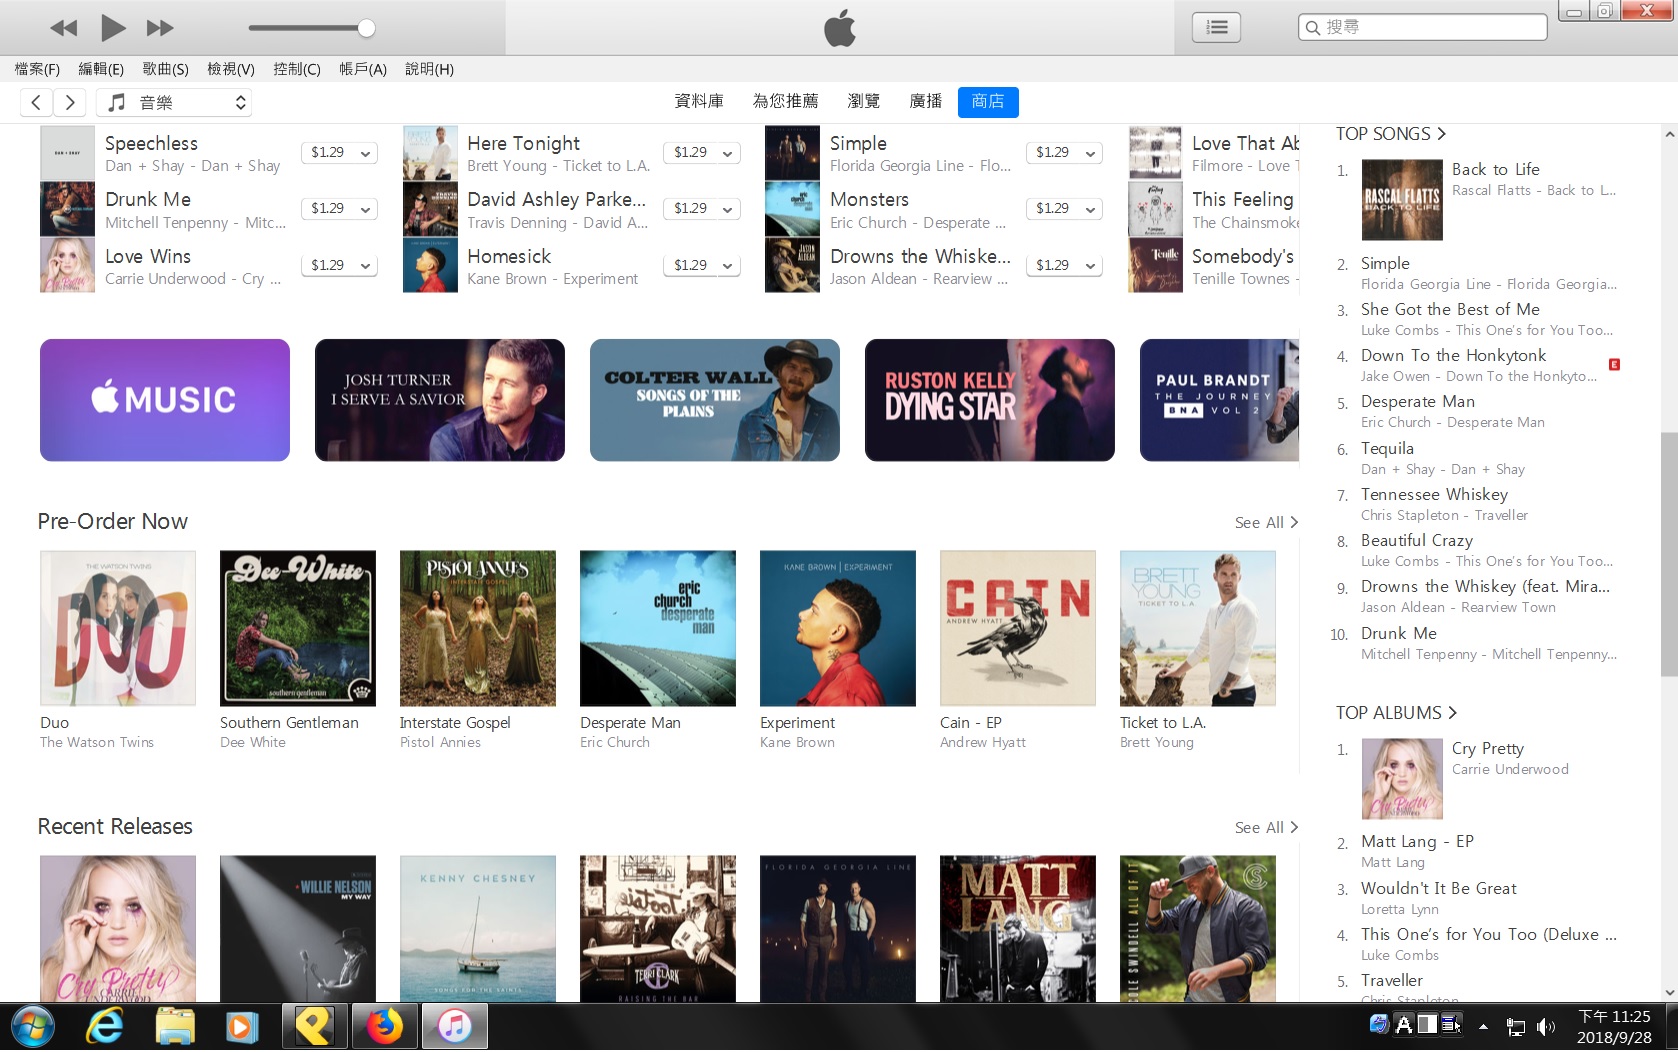Open Southern Gentleman album cover
Viewport: 1678px width, 1052px height.
point(298,628)
